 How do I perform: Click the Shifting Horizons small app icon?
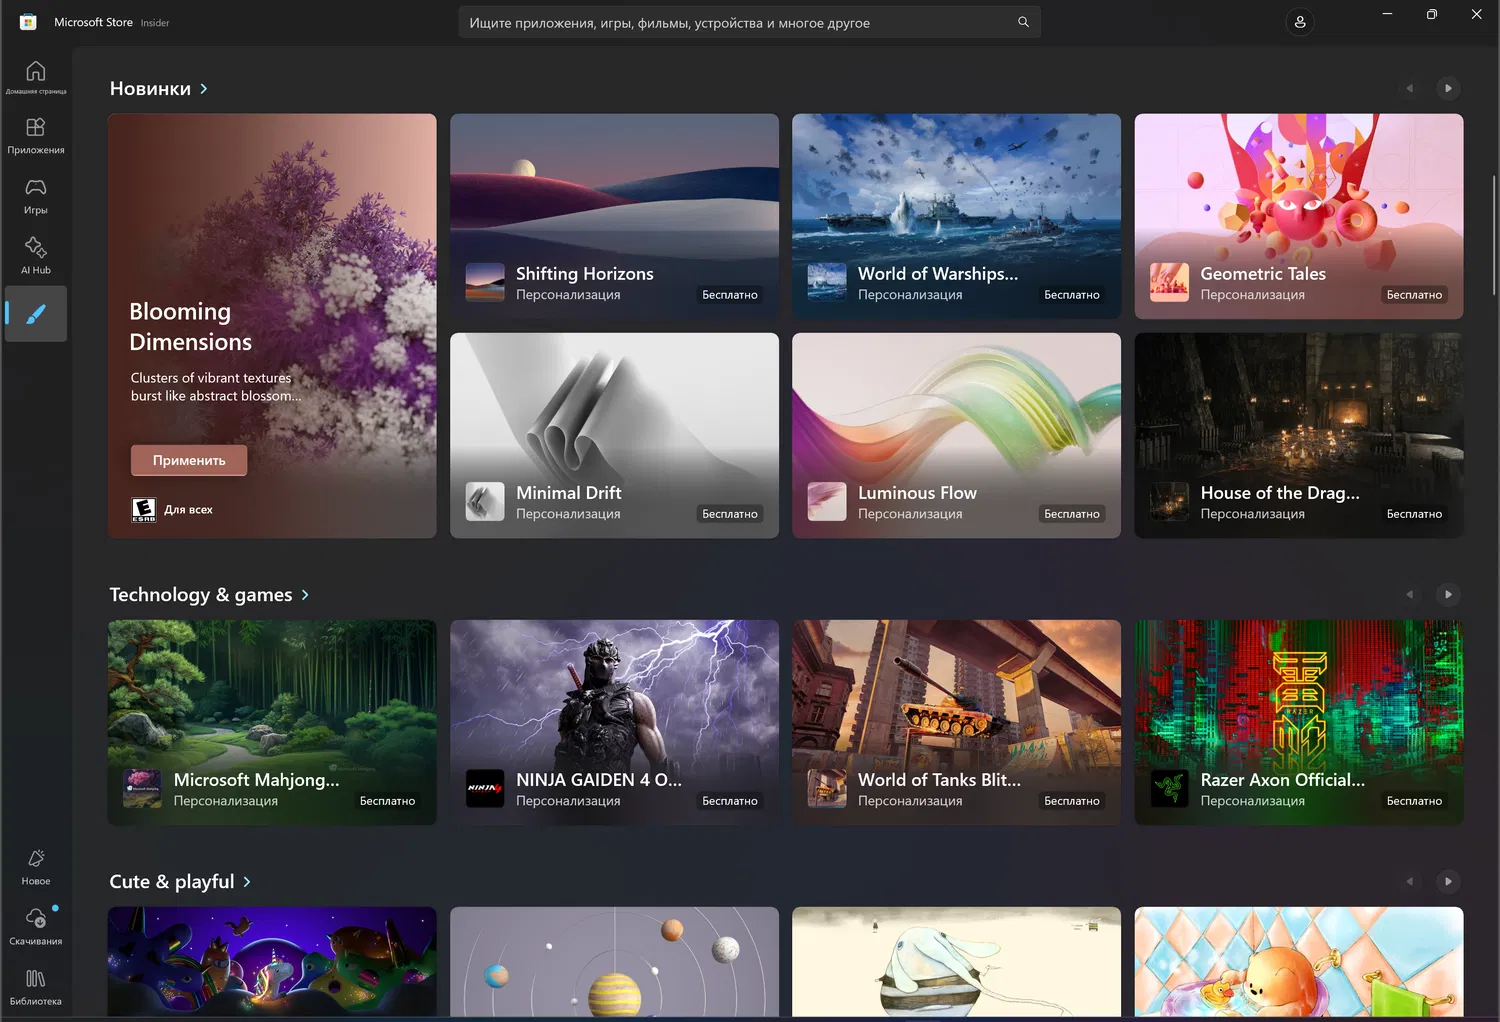(x=485, y=283)
